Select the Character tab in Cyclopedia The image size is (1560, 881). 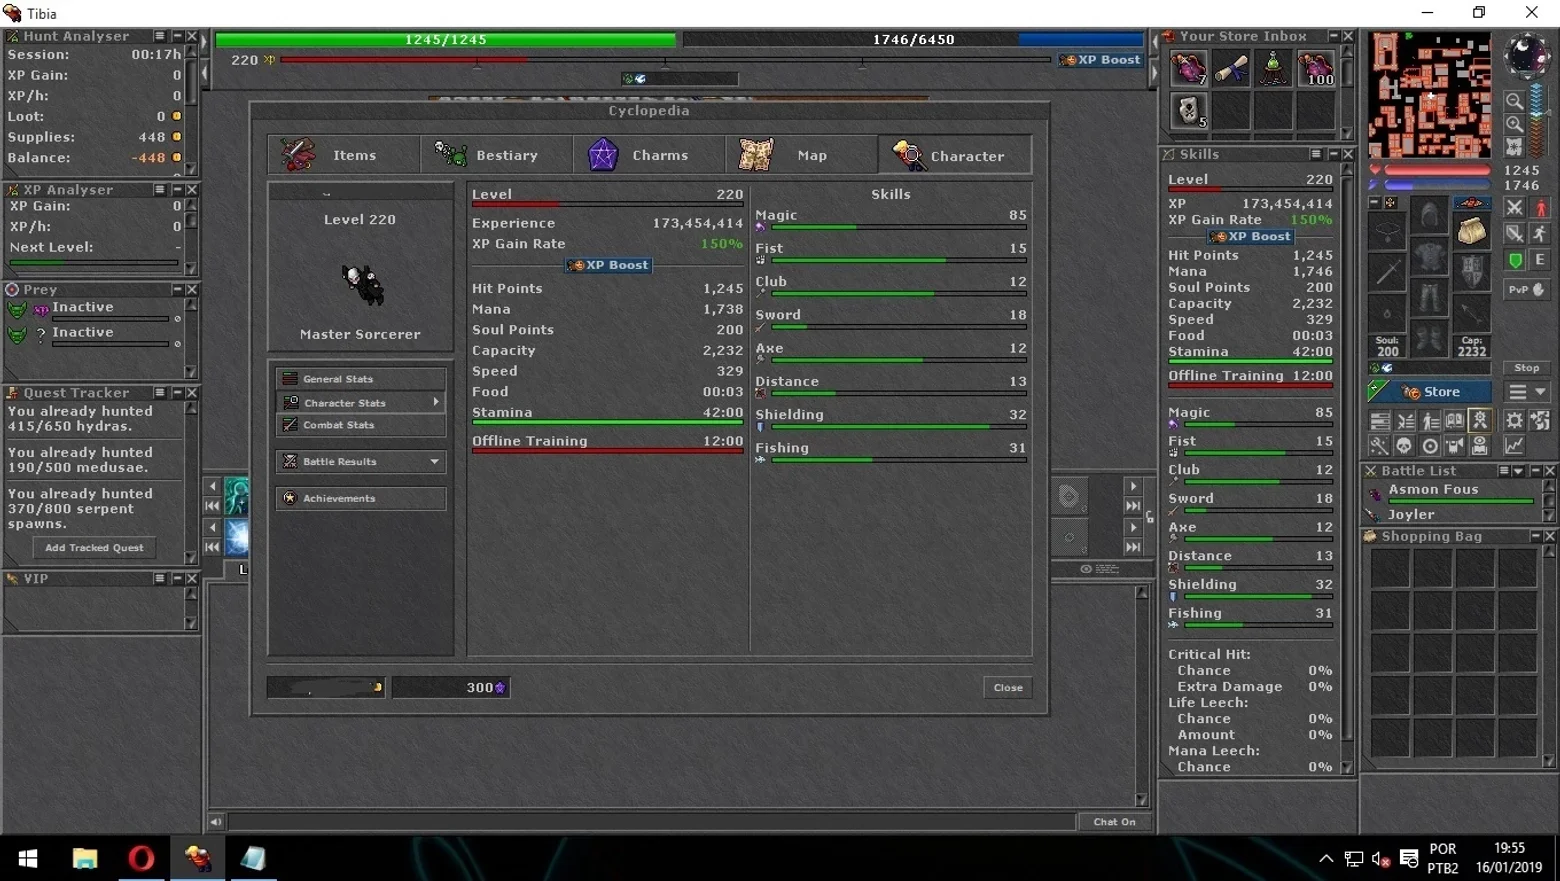[x=955, y=155]
